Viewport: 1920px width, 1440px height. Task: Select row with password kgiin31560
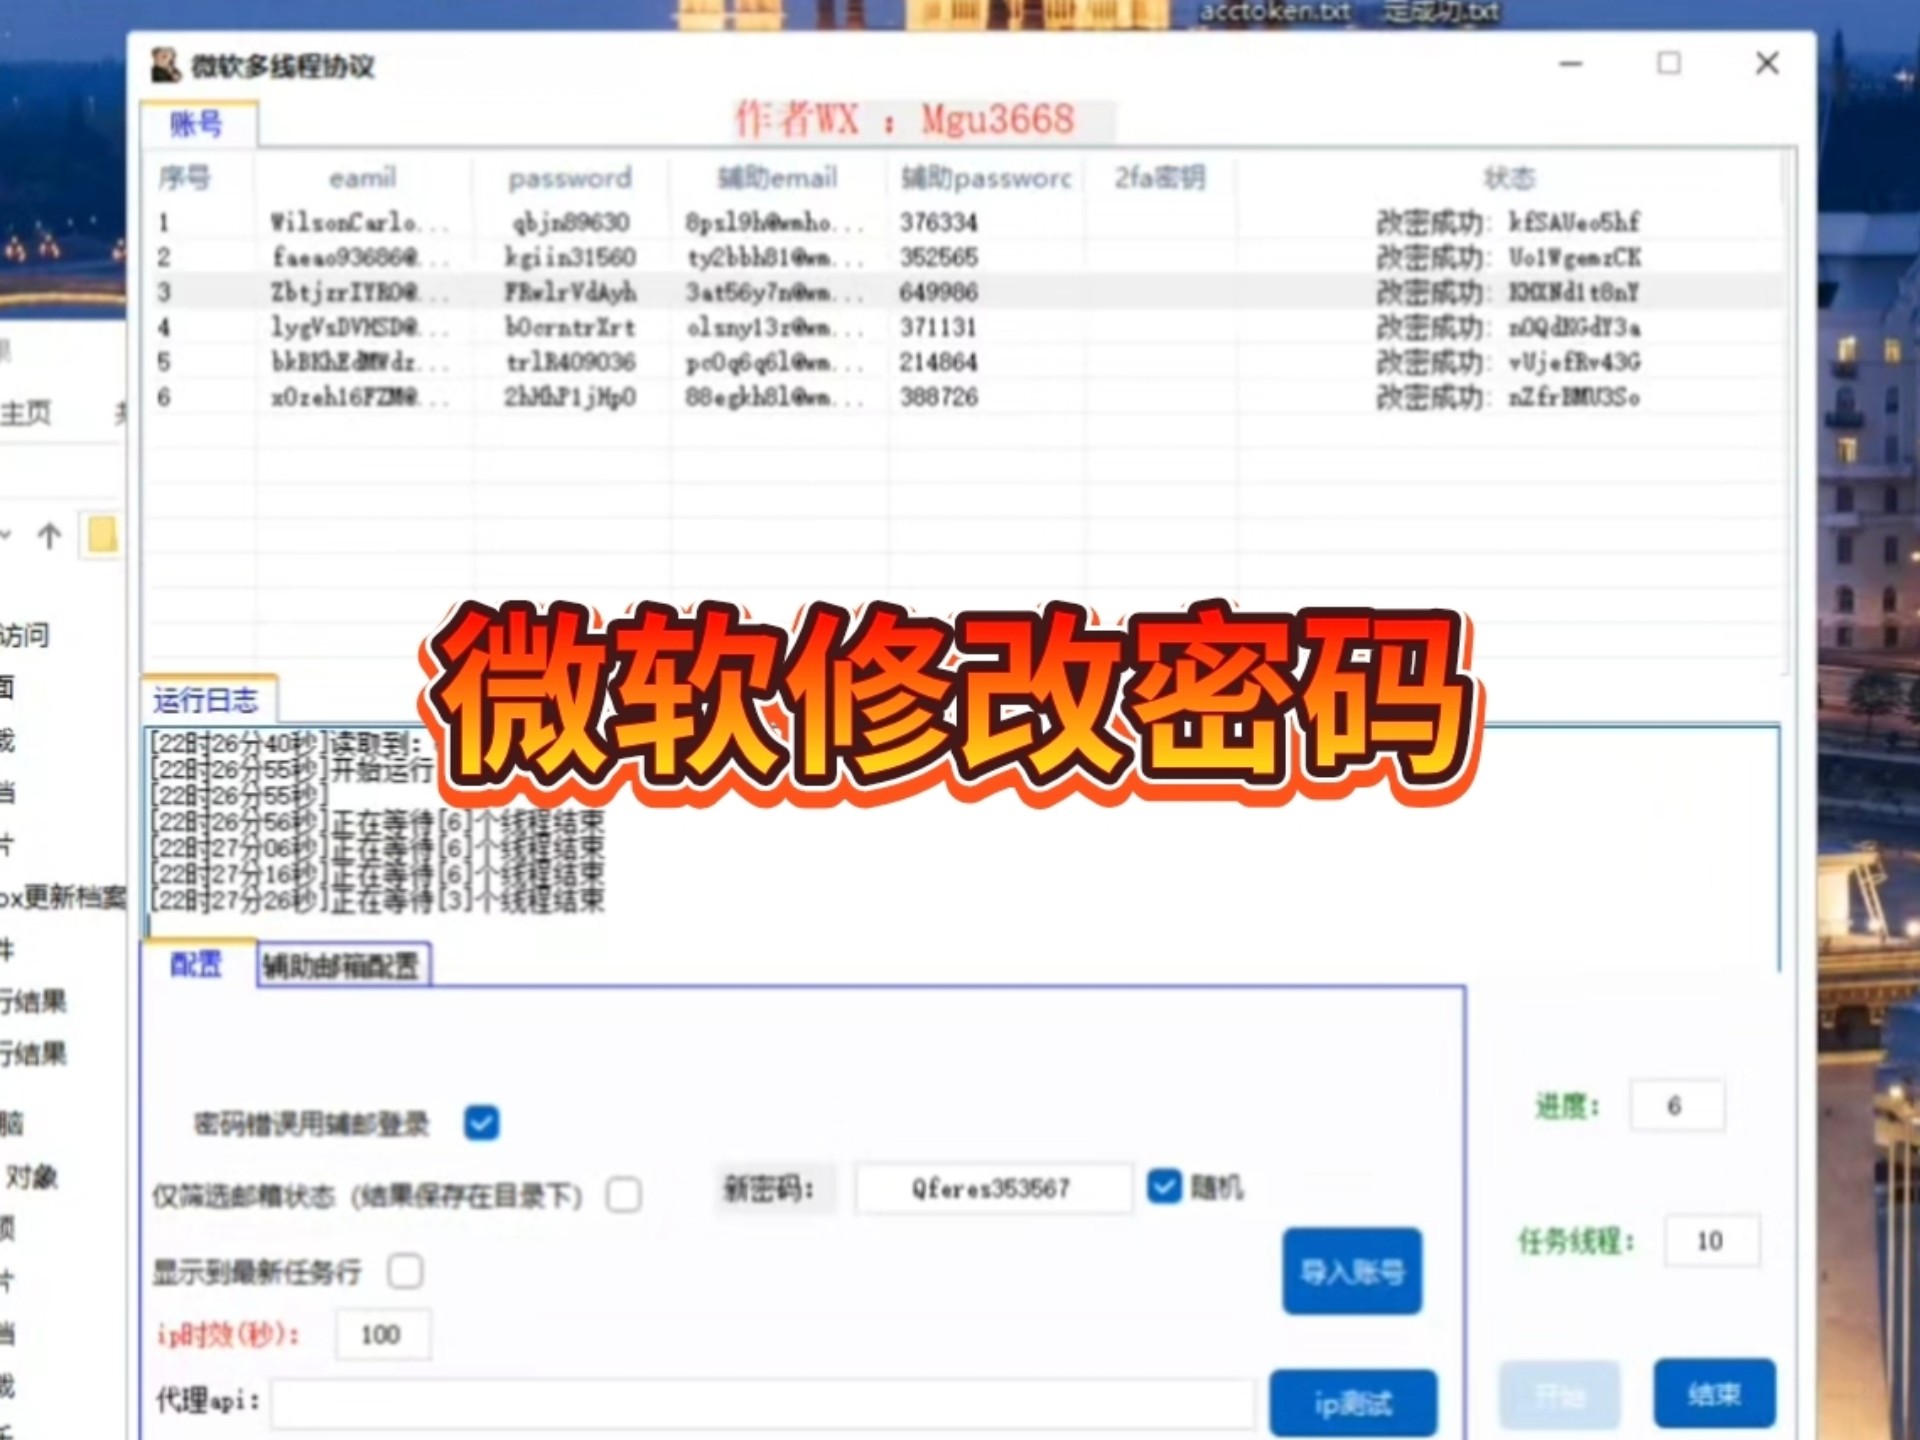click(960, 257)
